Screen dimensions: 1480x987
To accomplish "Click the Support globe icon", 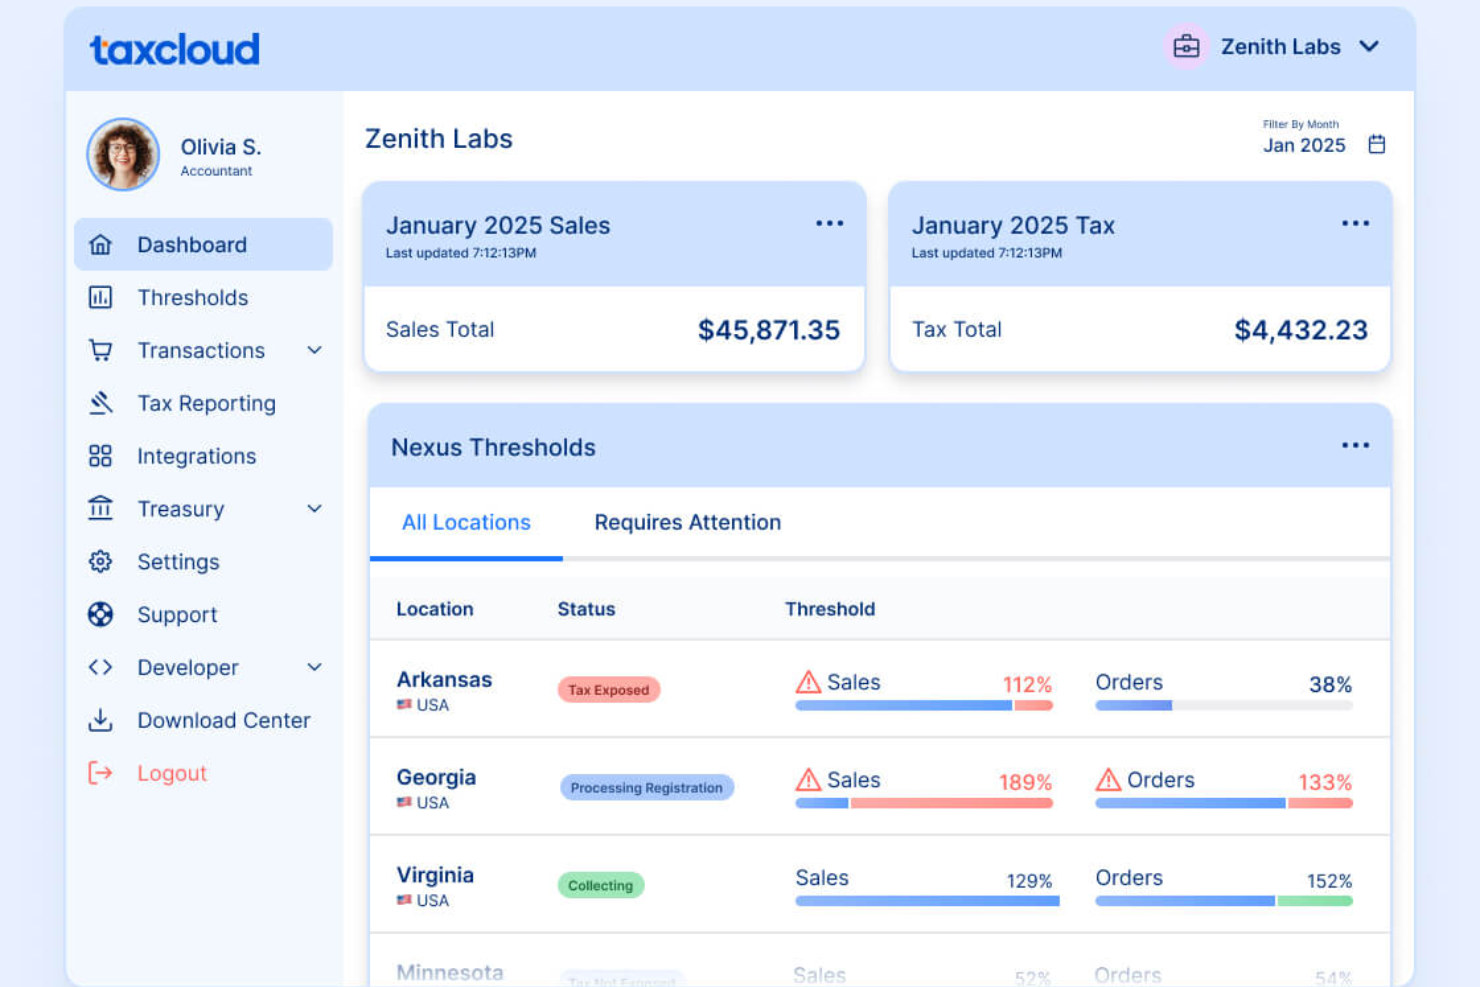I will [101, 614].
